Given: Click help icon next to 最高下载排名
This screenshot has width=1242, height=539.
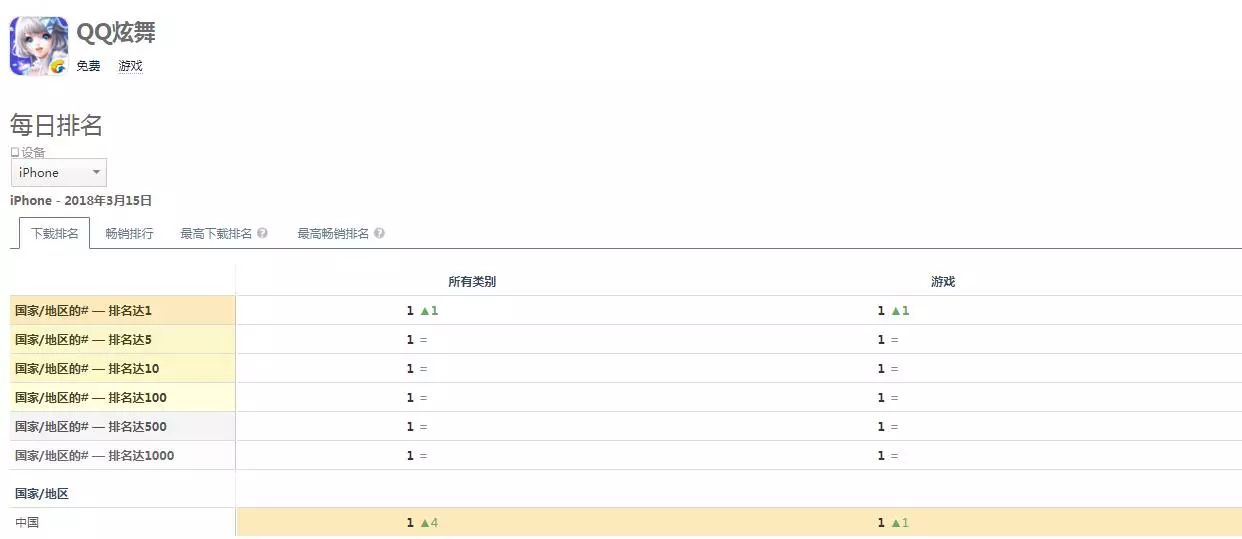Looking at the screenshot, I should [x=262, y=234].
